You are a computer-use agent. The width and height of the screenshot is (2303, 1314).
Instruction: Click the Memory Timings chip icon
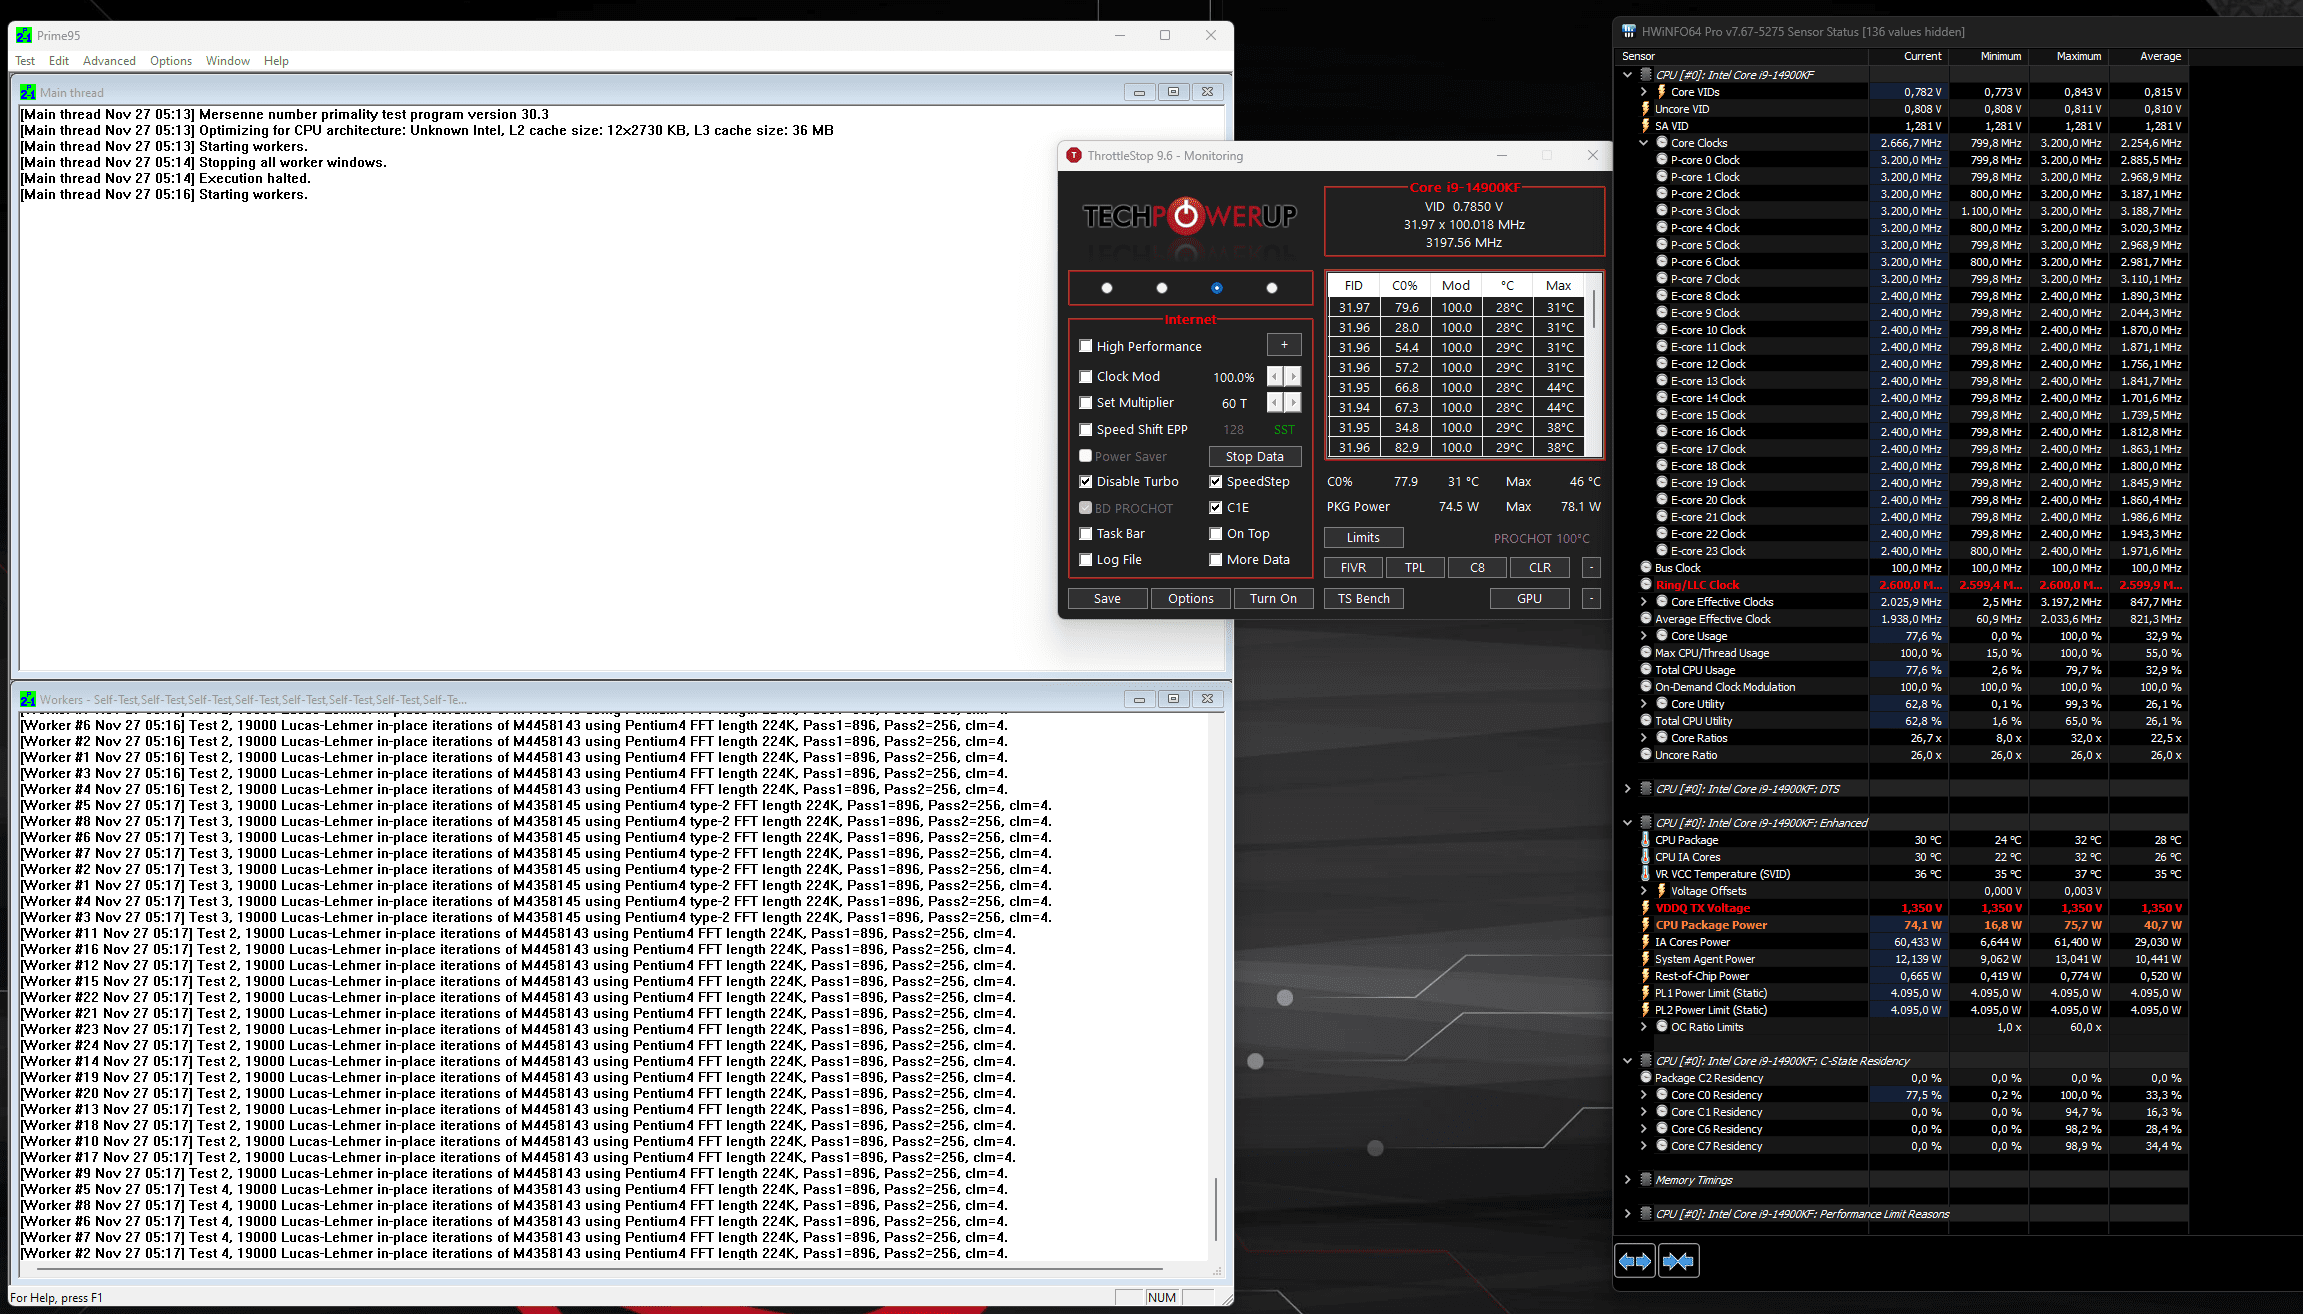[1645, 1180]
